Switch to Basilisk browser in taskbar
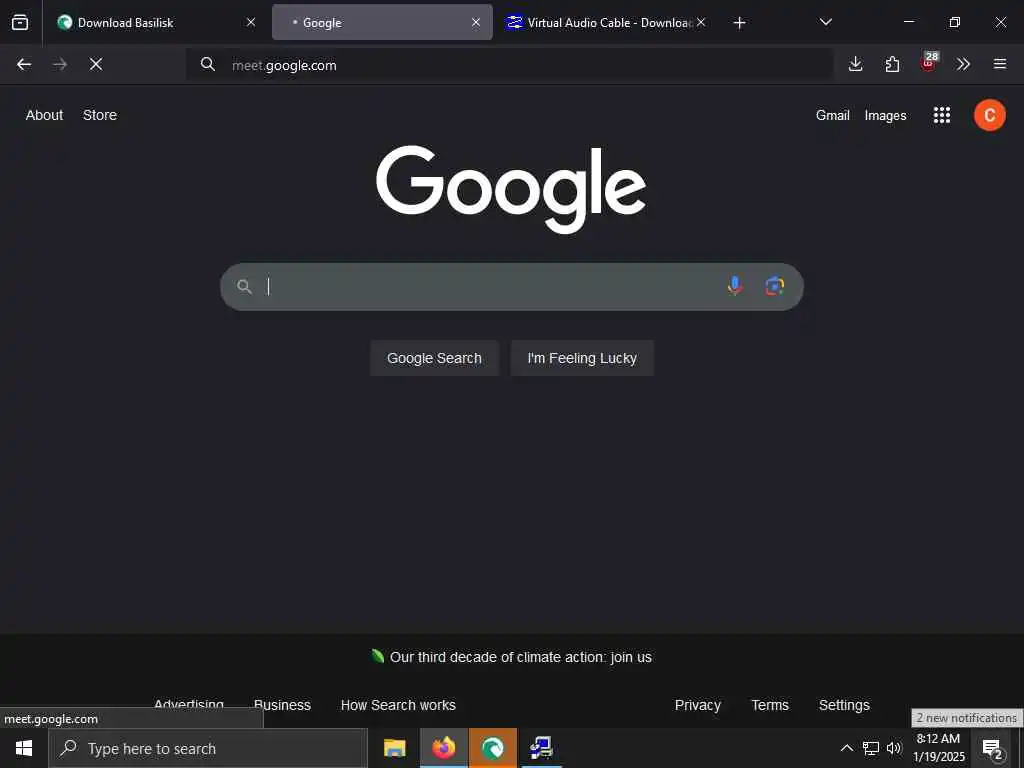Image resolution: width=1024 pixels, height=768 pixels. click(492, 748)
